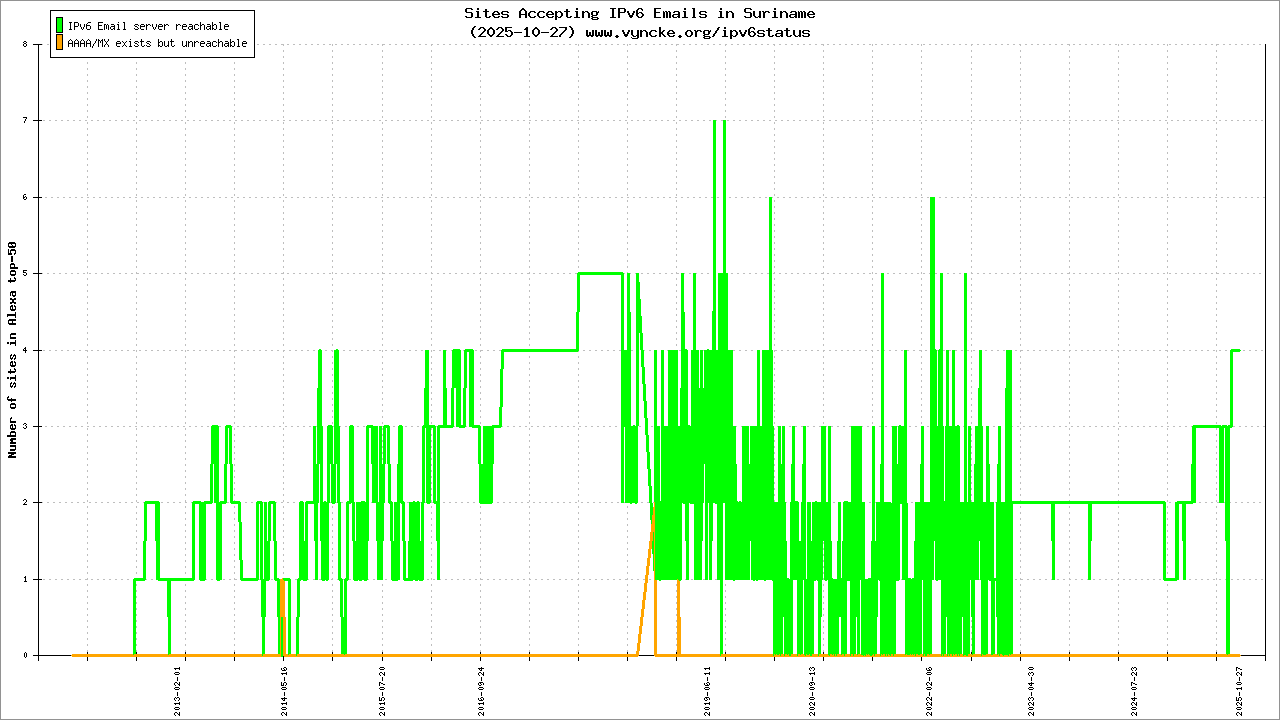Click the 2019-06-11 date label on the x-axis

point(708,685)
